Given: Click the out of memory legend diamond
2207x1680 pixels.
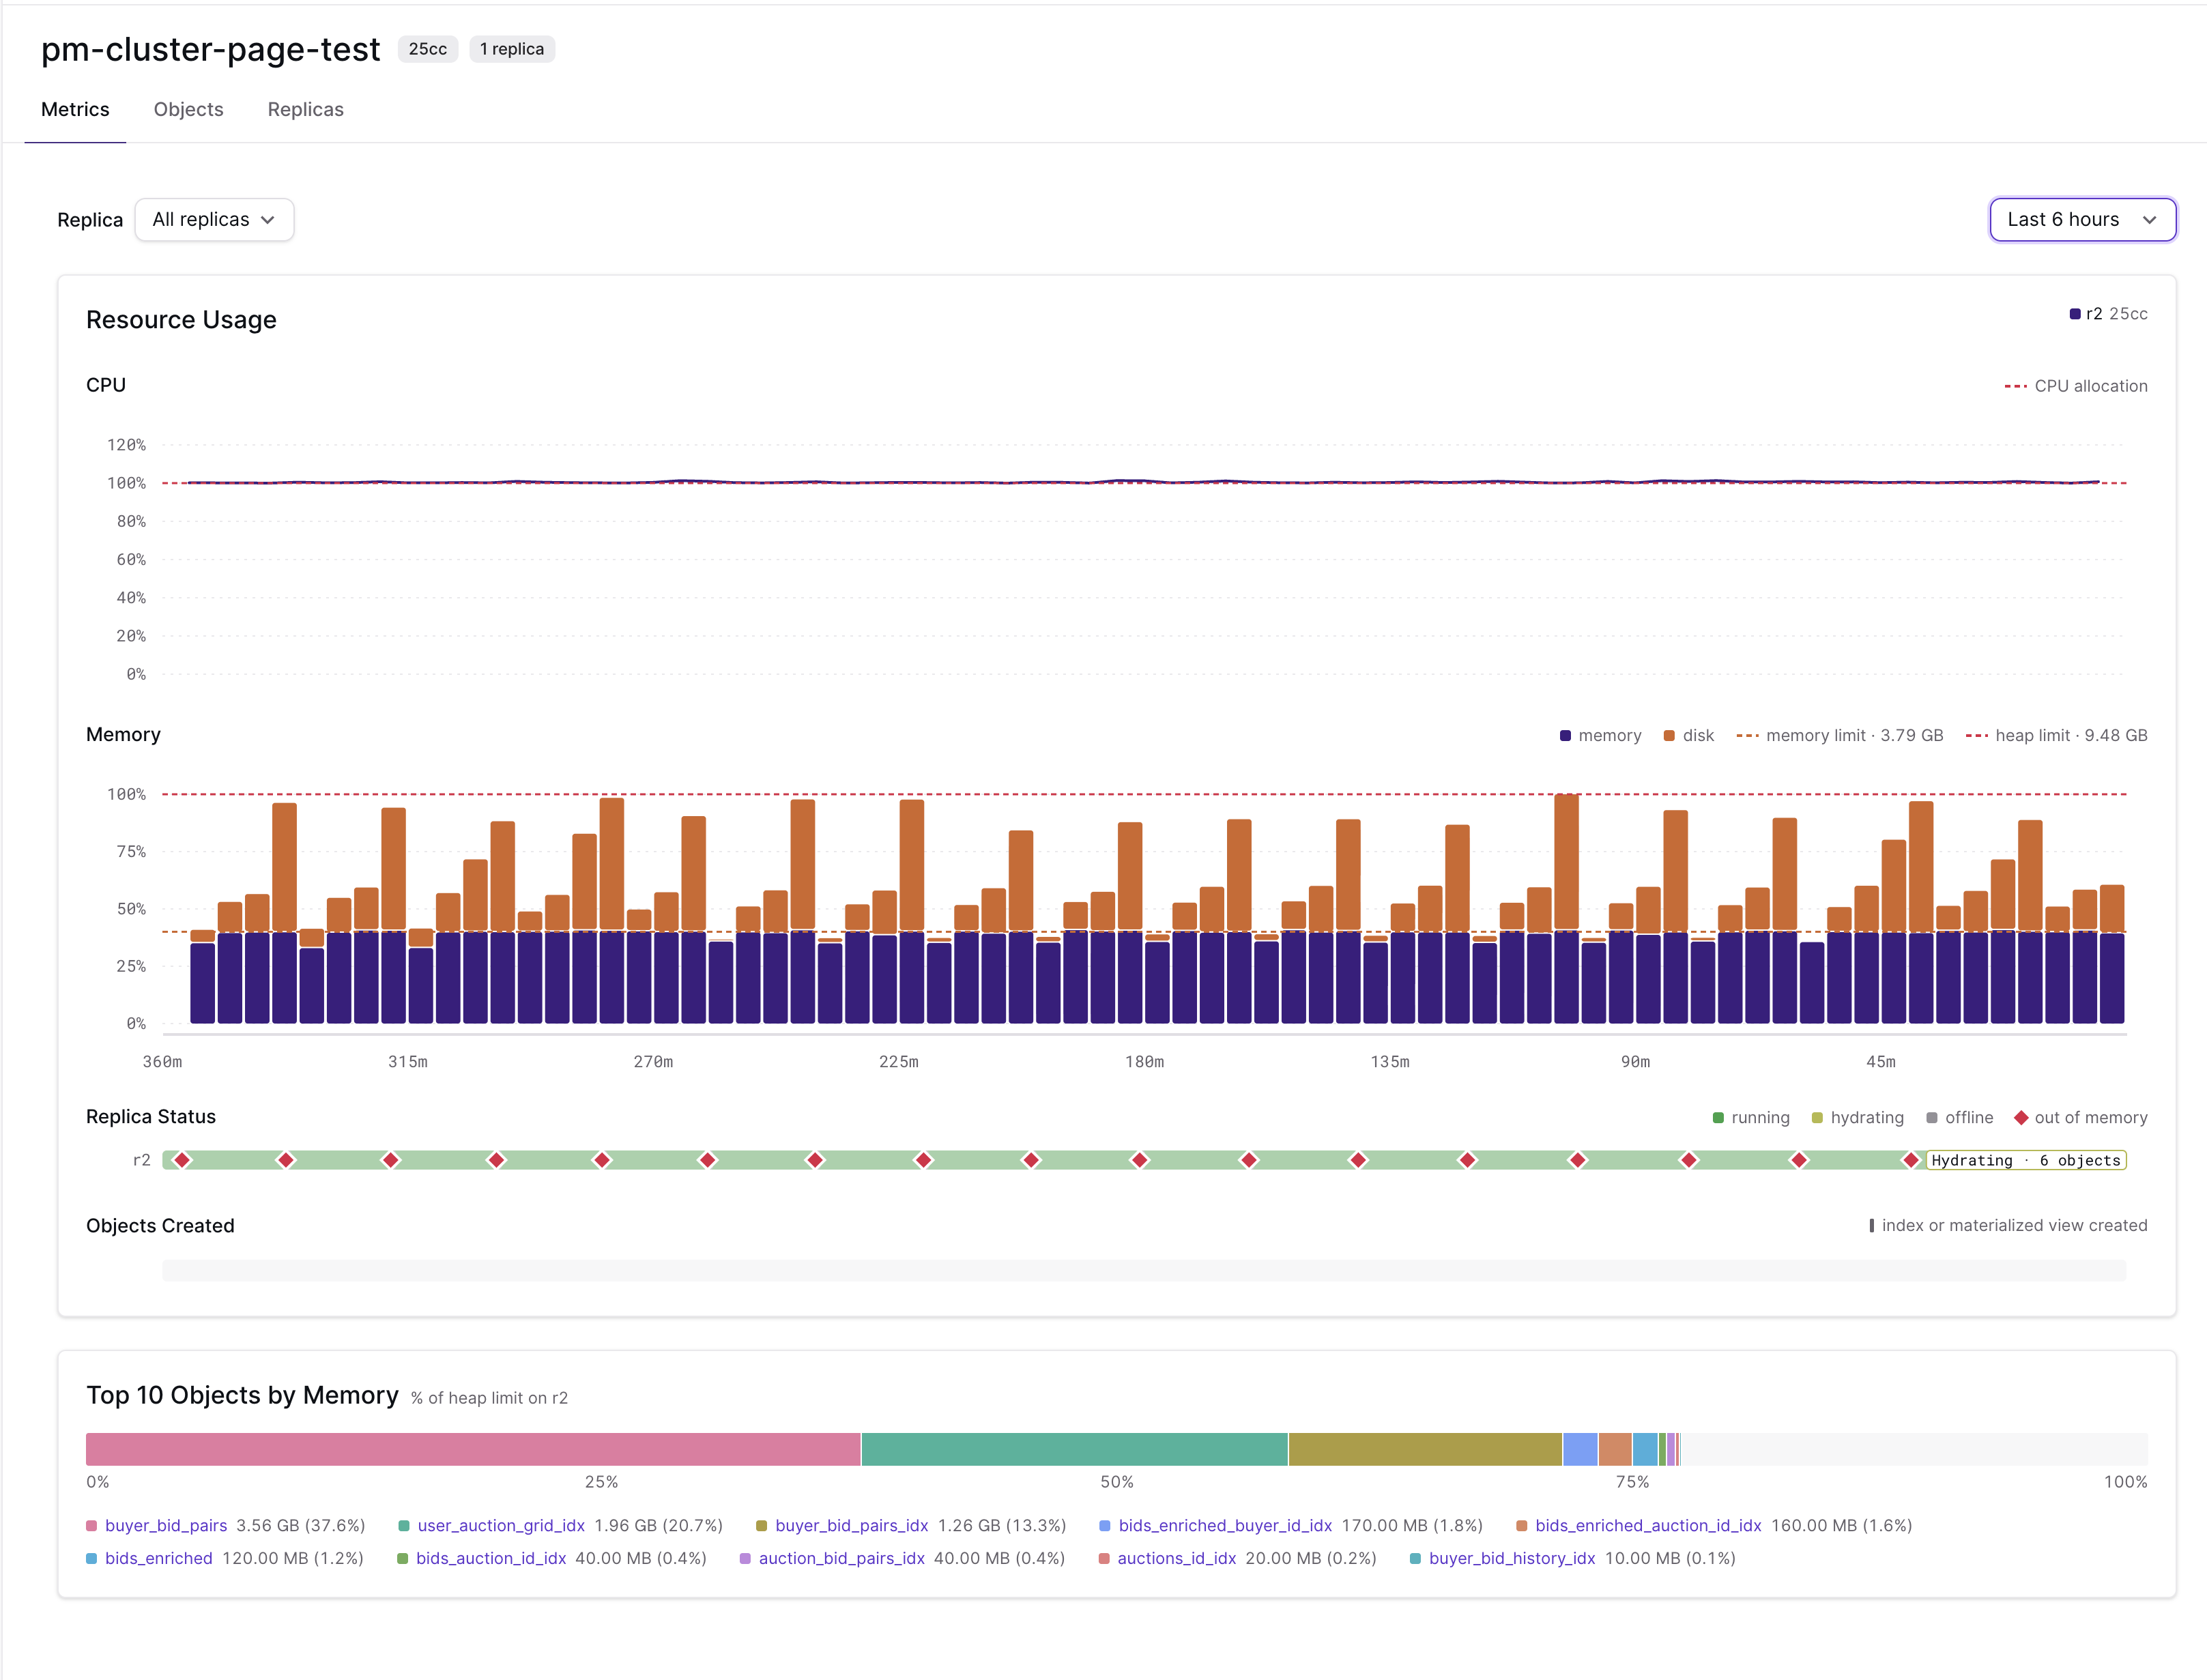Looking at the screenshot, I should click(x=2021, y=1118).
